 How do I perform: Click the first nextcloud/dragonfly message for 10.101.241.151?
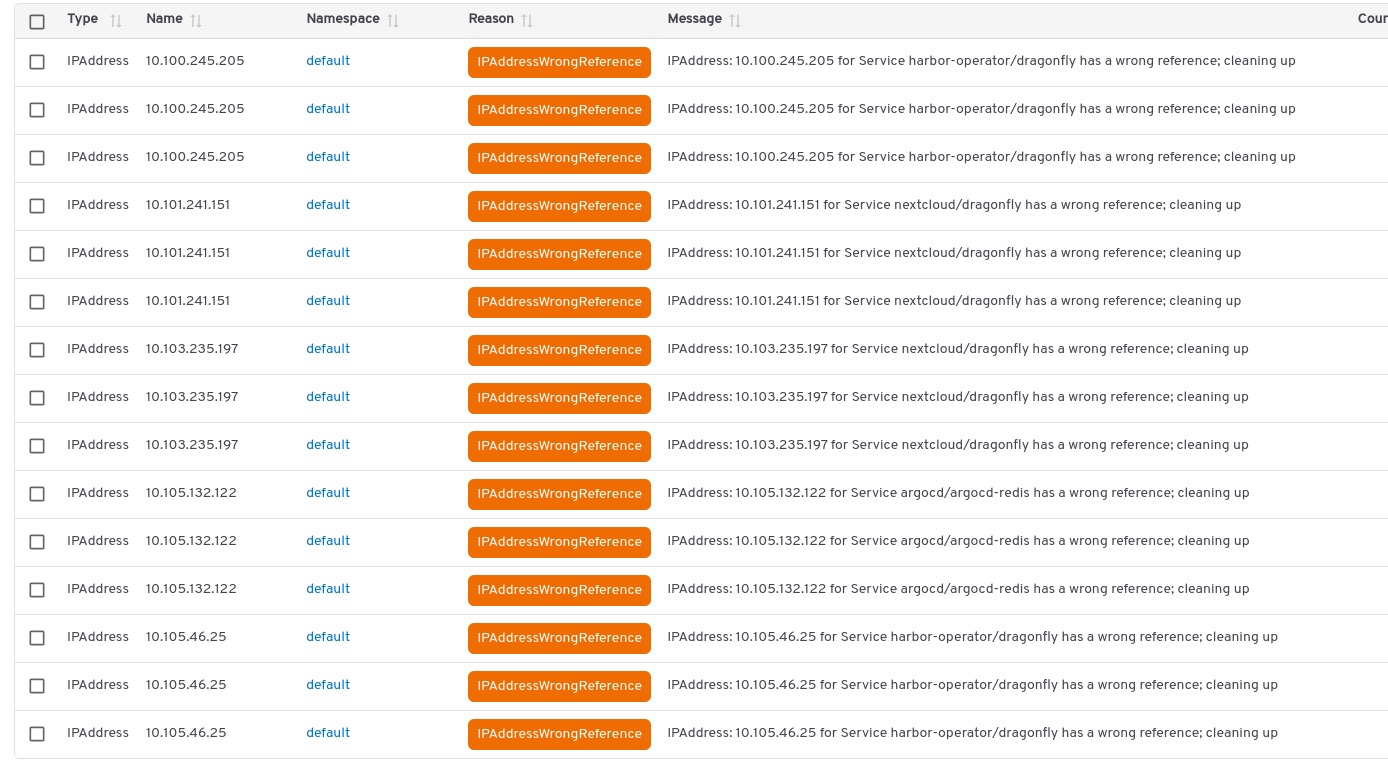pyautogui.click(x=953, y=205)
